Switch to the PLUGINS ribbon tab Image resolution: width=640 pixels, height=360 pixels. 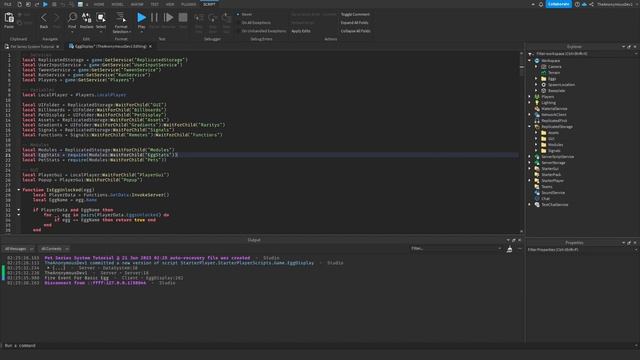tap(189, 4)
